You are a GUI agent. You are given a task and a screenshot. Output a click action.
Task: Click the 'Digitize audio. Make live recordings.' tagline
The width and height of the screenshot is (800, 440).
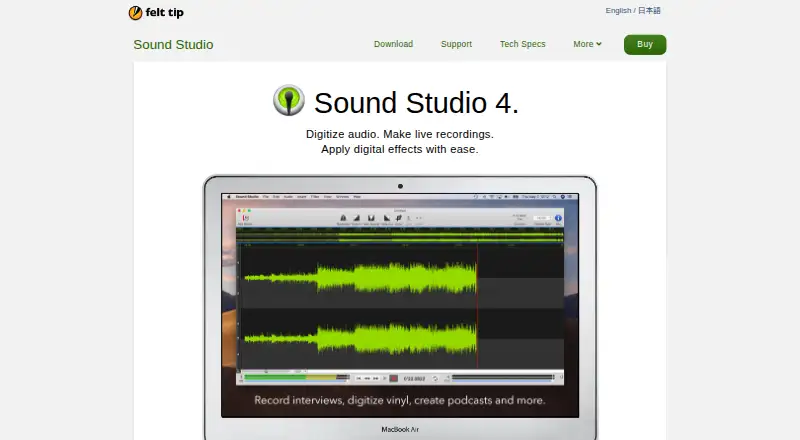click(x=399, y=134)
